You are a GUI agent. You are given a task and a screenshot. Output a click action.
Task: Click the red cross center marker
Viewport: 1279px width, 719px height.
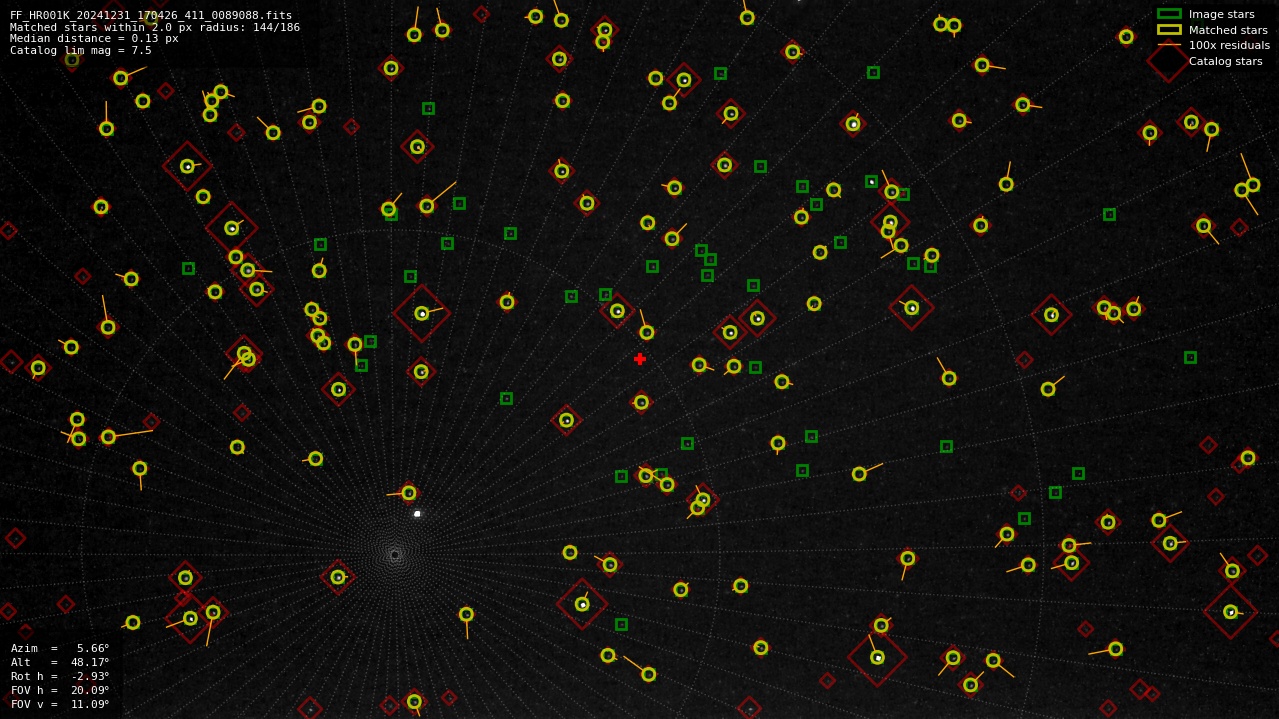[x=640, y=359]
